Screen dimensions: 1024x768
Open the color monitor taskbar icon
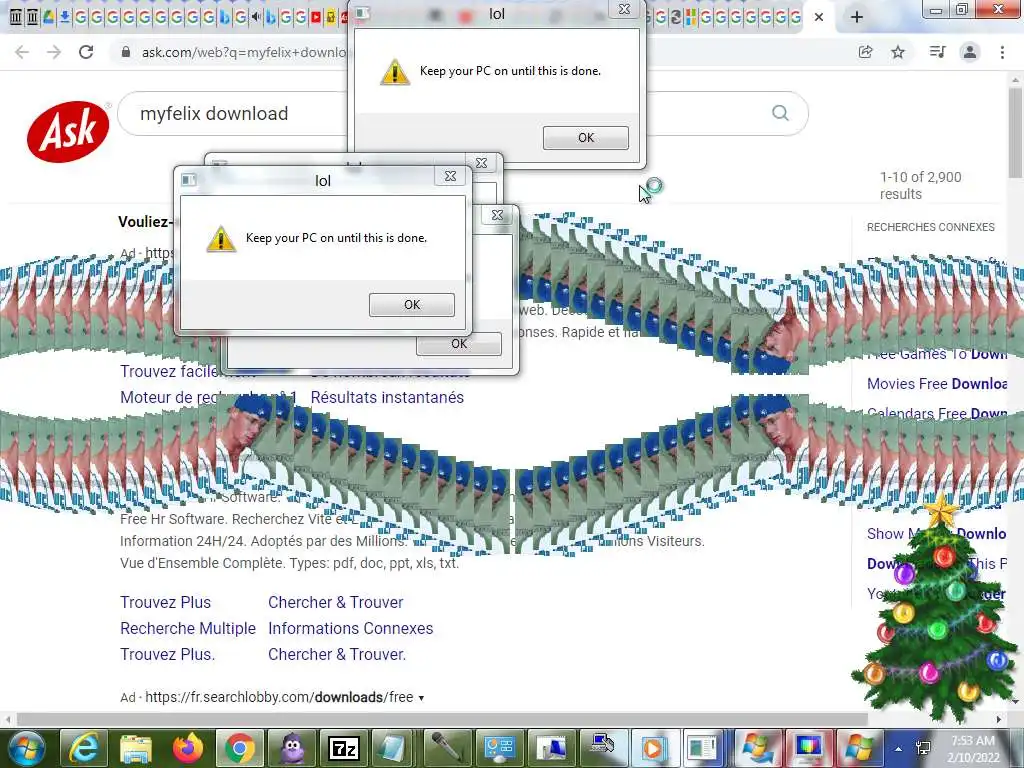pyautogui.click(x=808, y=748)
